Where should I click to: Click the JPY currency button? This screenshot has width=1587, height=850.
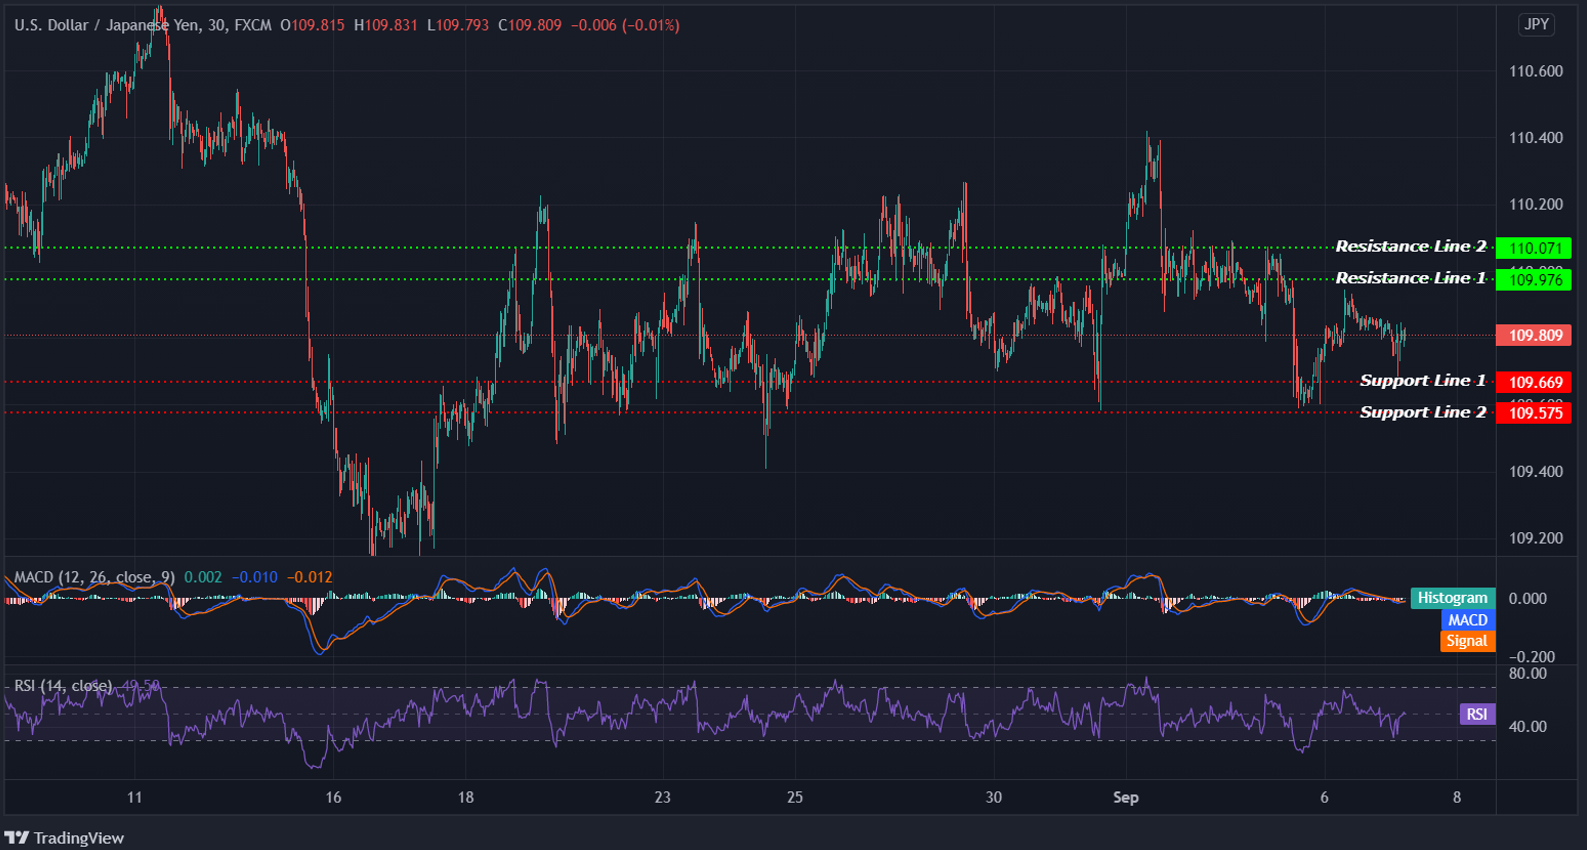pyautogui.click(x=1536, y=25)
